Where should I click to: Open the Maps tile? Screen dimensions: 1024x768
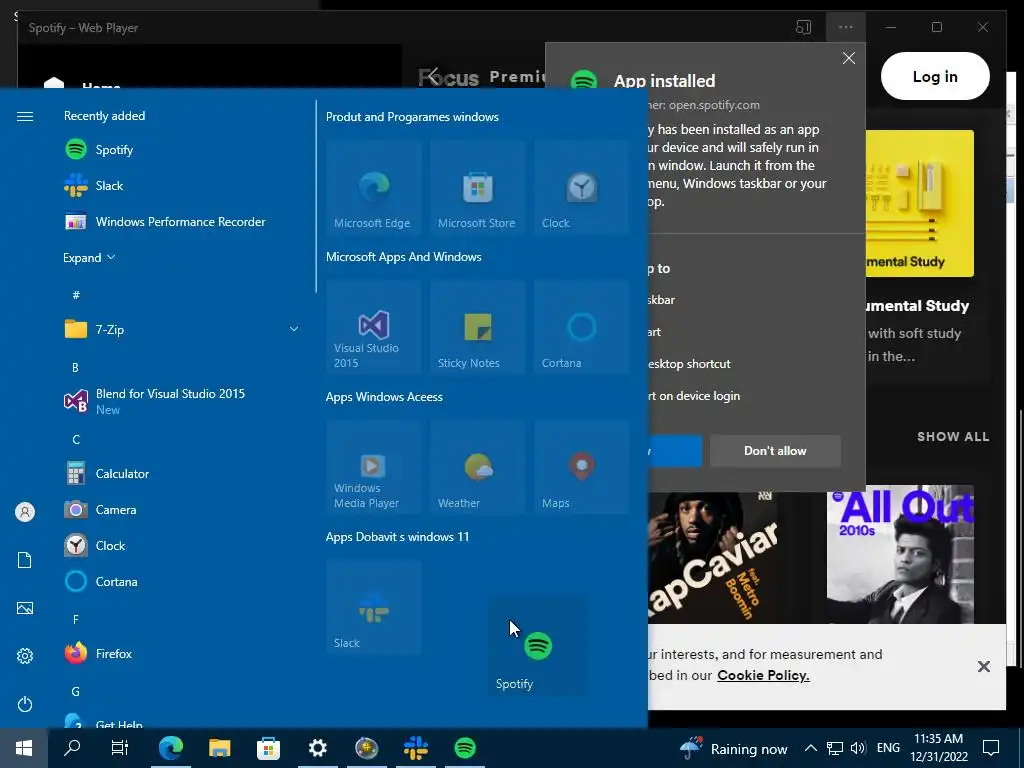pyautogui.click(x=581, y=468)
